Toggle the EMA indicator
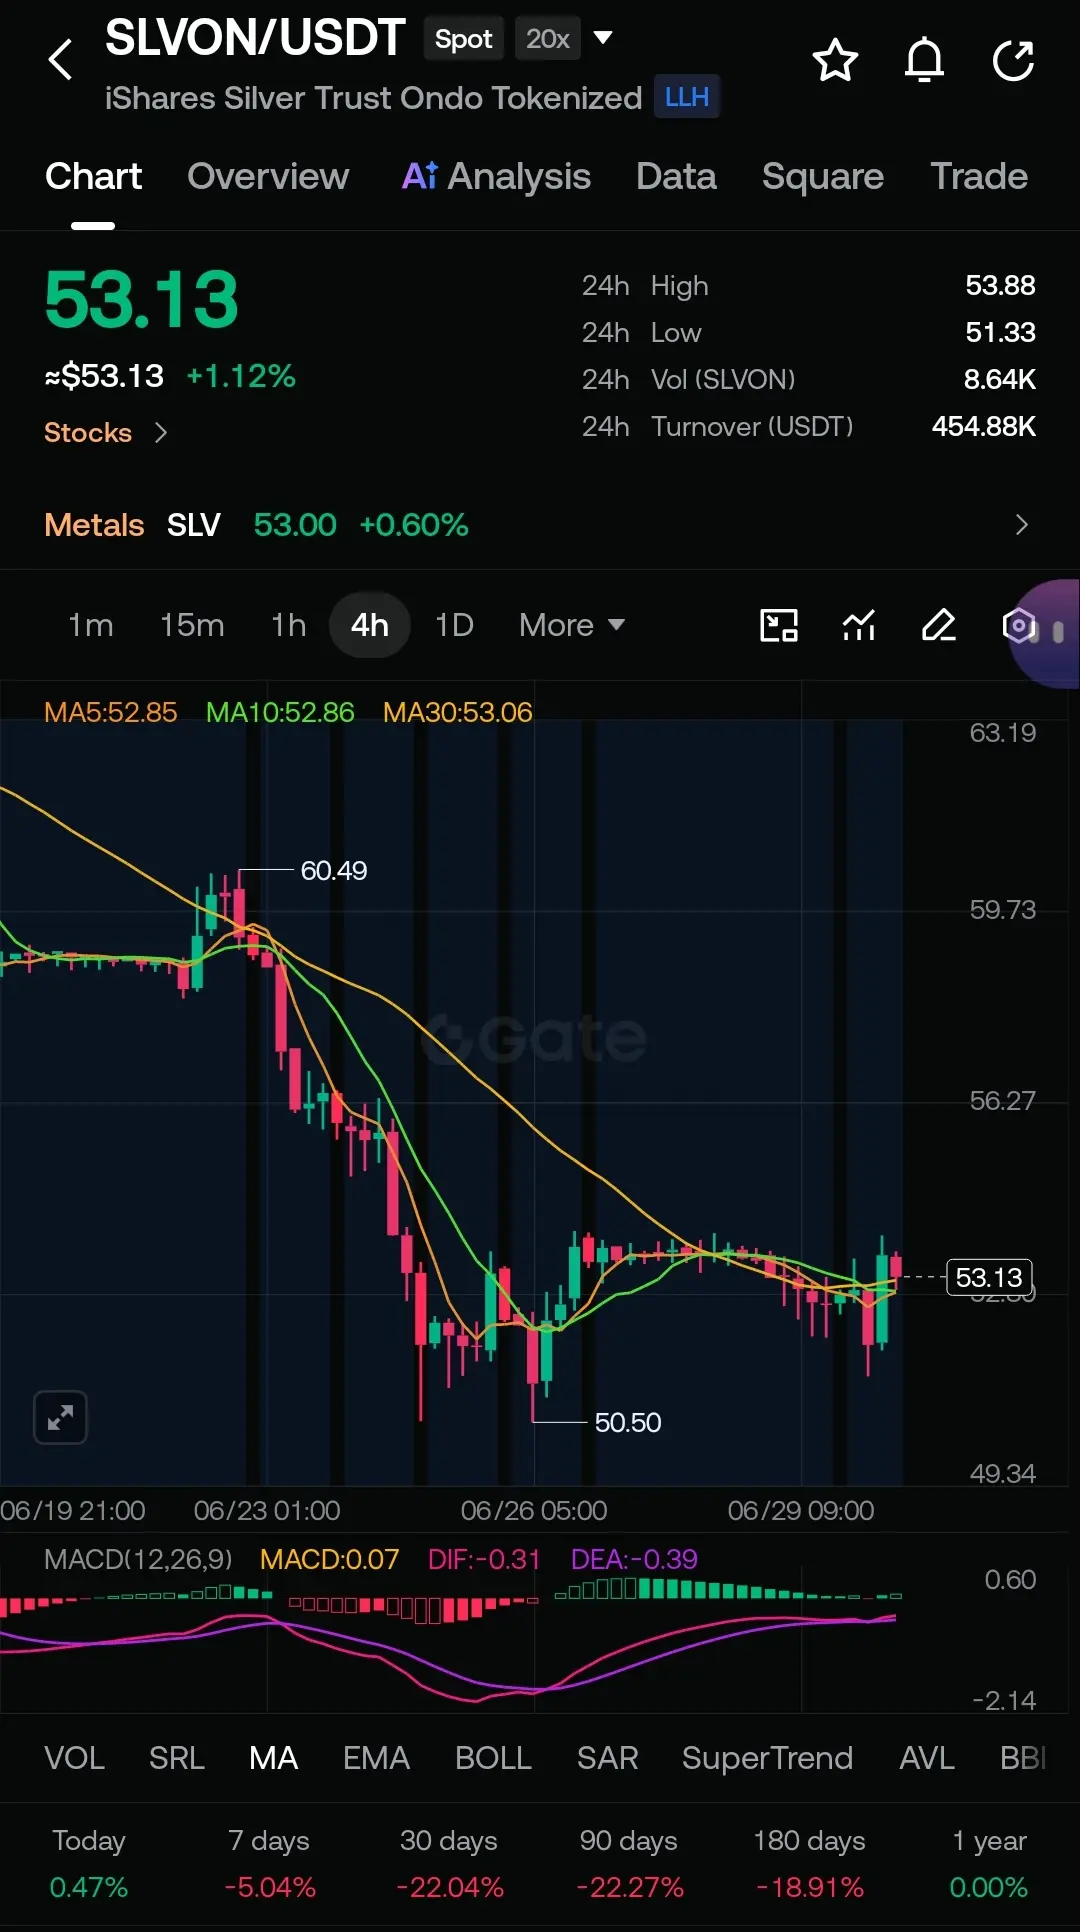 (376, 1758)
